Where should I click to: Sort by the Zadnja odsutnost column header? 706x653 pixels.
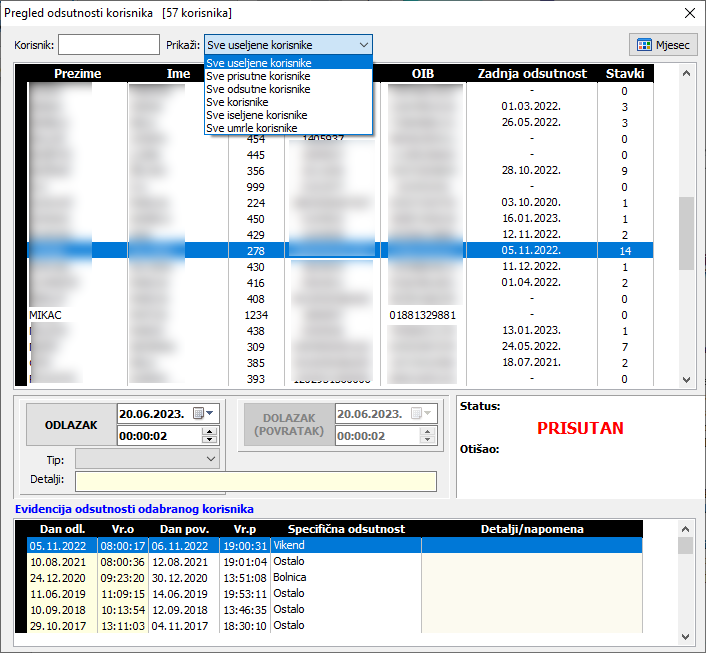click(531, 74)
